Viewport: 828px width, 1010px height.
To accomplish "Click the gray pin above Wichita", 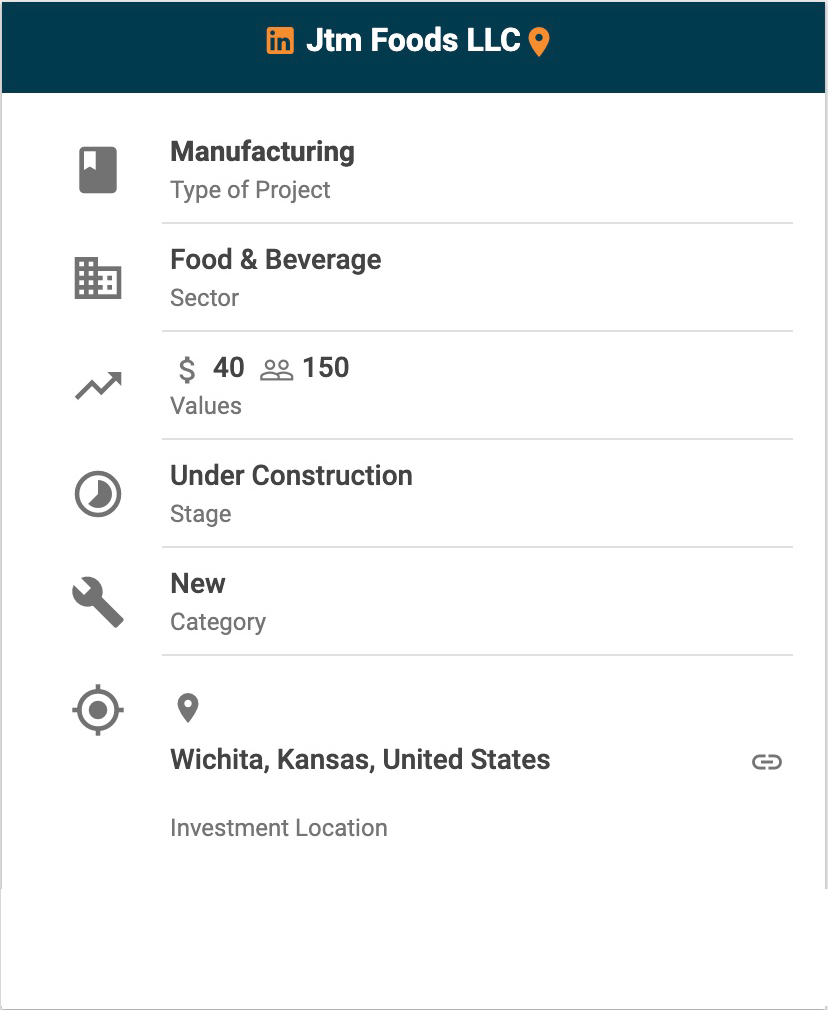I will click(188, 708).
